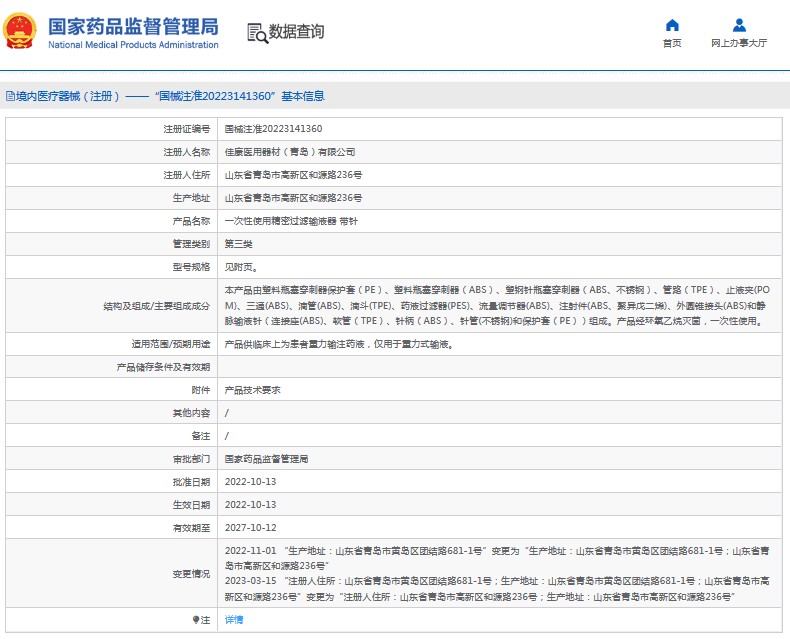Click the 2022-11-01 change record text
This screenshot has width=790, height=639.
point(497,558)
